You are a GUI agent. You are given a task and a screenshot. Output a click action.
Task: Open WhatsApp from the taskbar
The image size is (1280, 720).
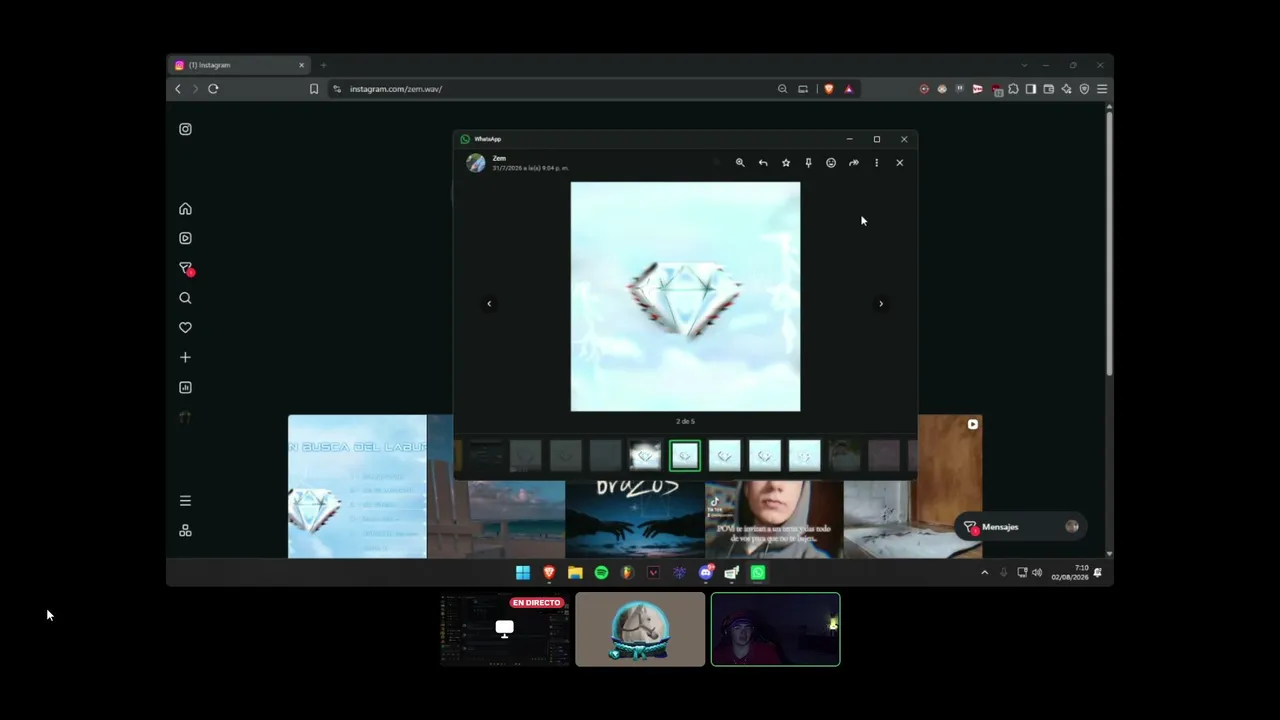[758, 573]
